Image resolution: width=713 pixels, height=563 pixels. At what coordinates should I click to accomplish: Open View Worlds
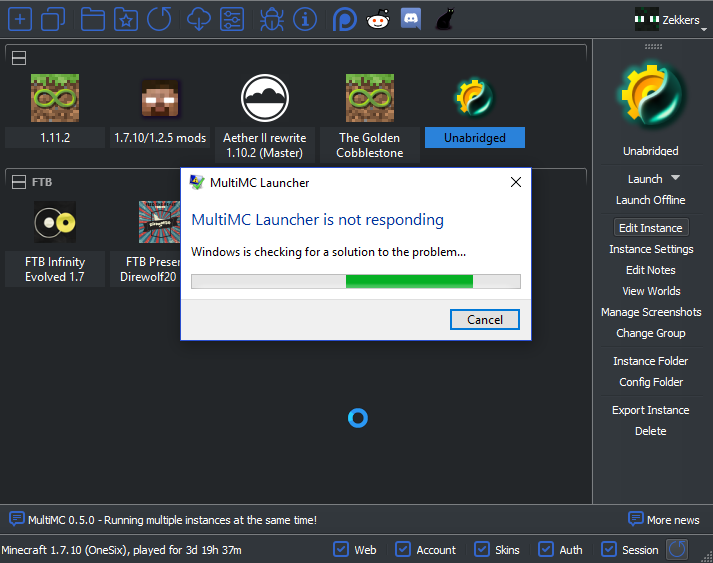(651, 291)
